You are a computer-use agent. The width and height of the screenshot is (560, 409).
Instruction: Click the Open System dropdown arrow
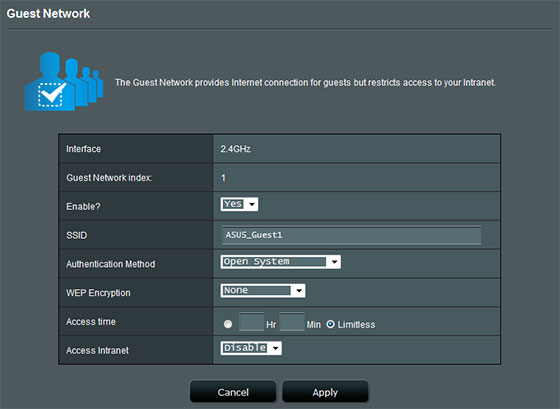334,262
